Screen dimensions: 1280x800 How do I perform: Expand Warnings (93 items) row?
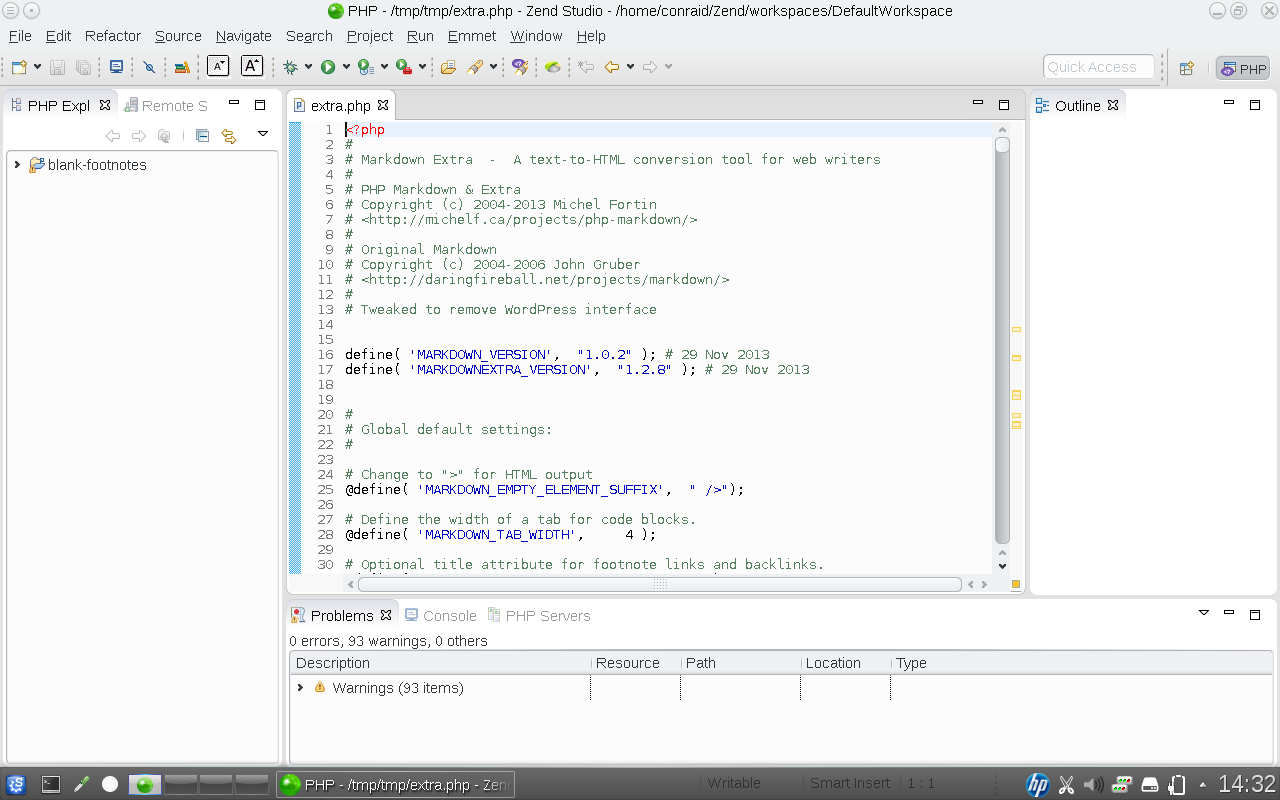300,688
